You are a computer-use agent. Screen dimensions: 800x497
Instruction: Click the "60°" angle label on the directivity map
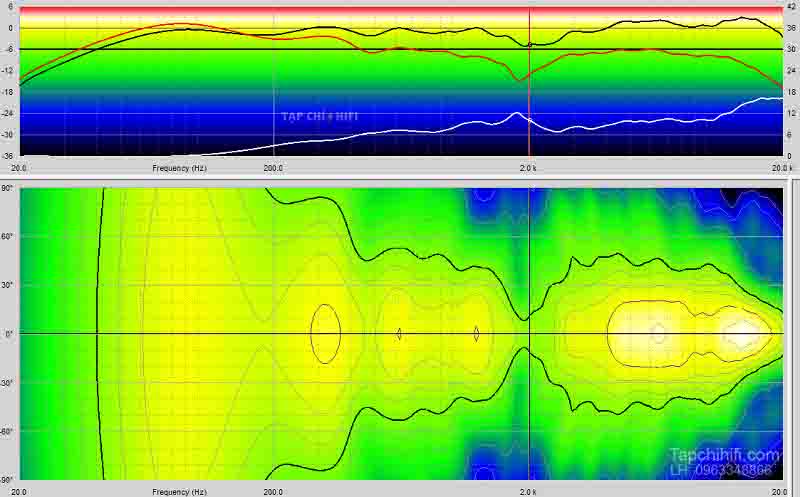[x=8, y=237]
